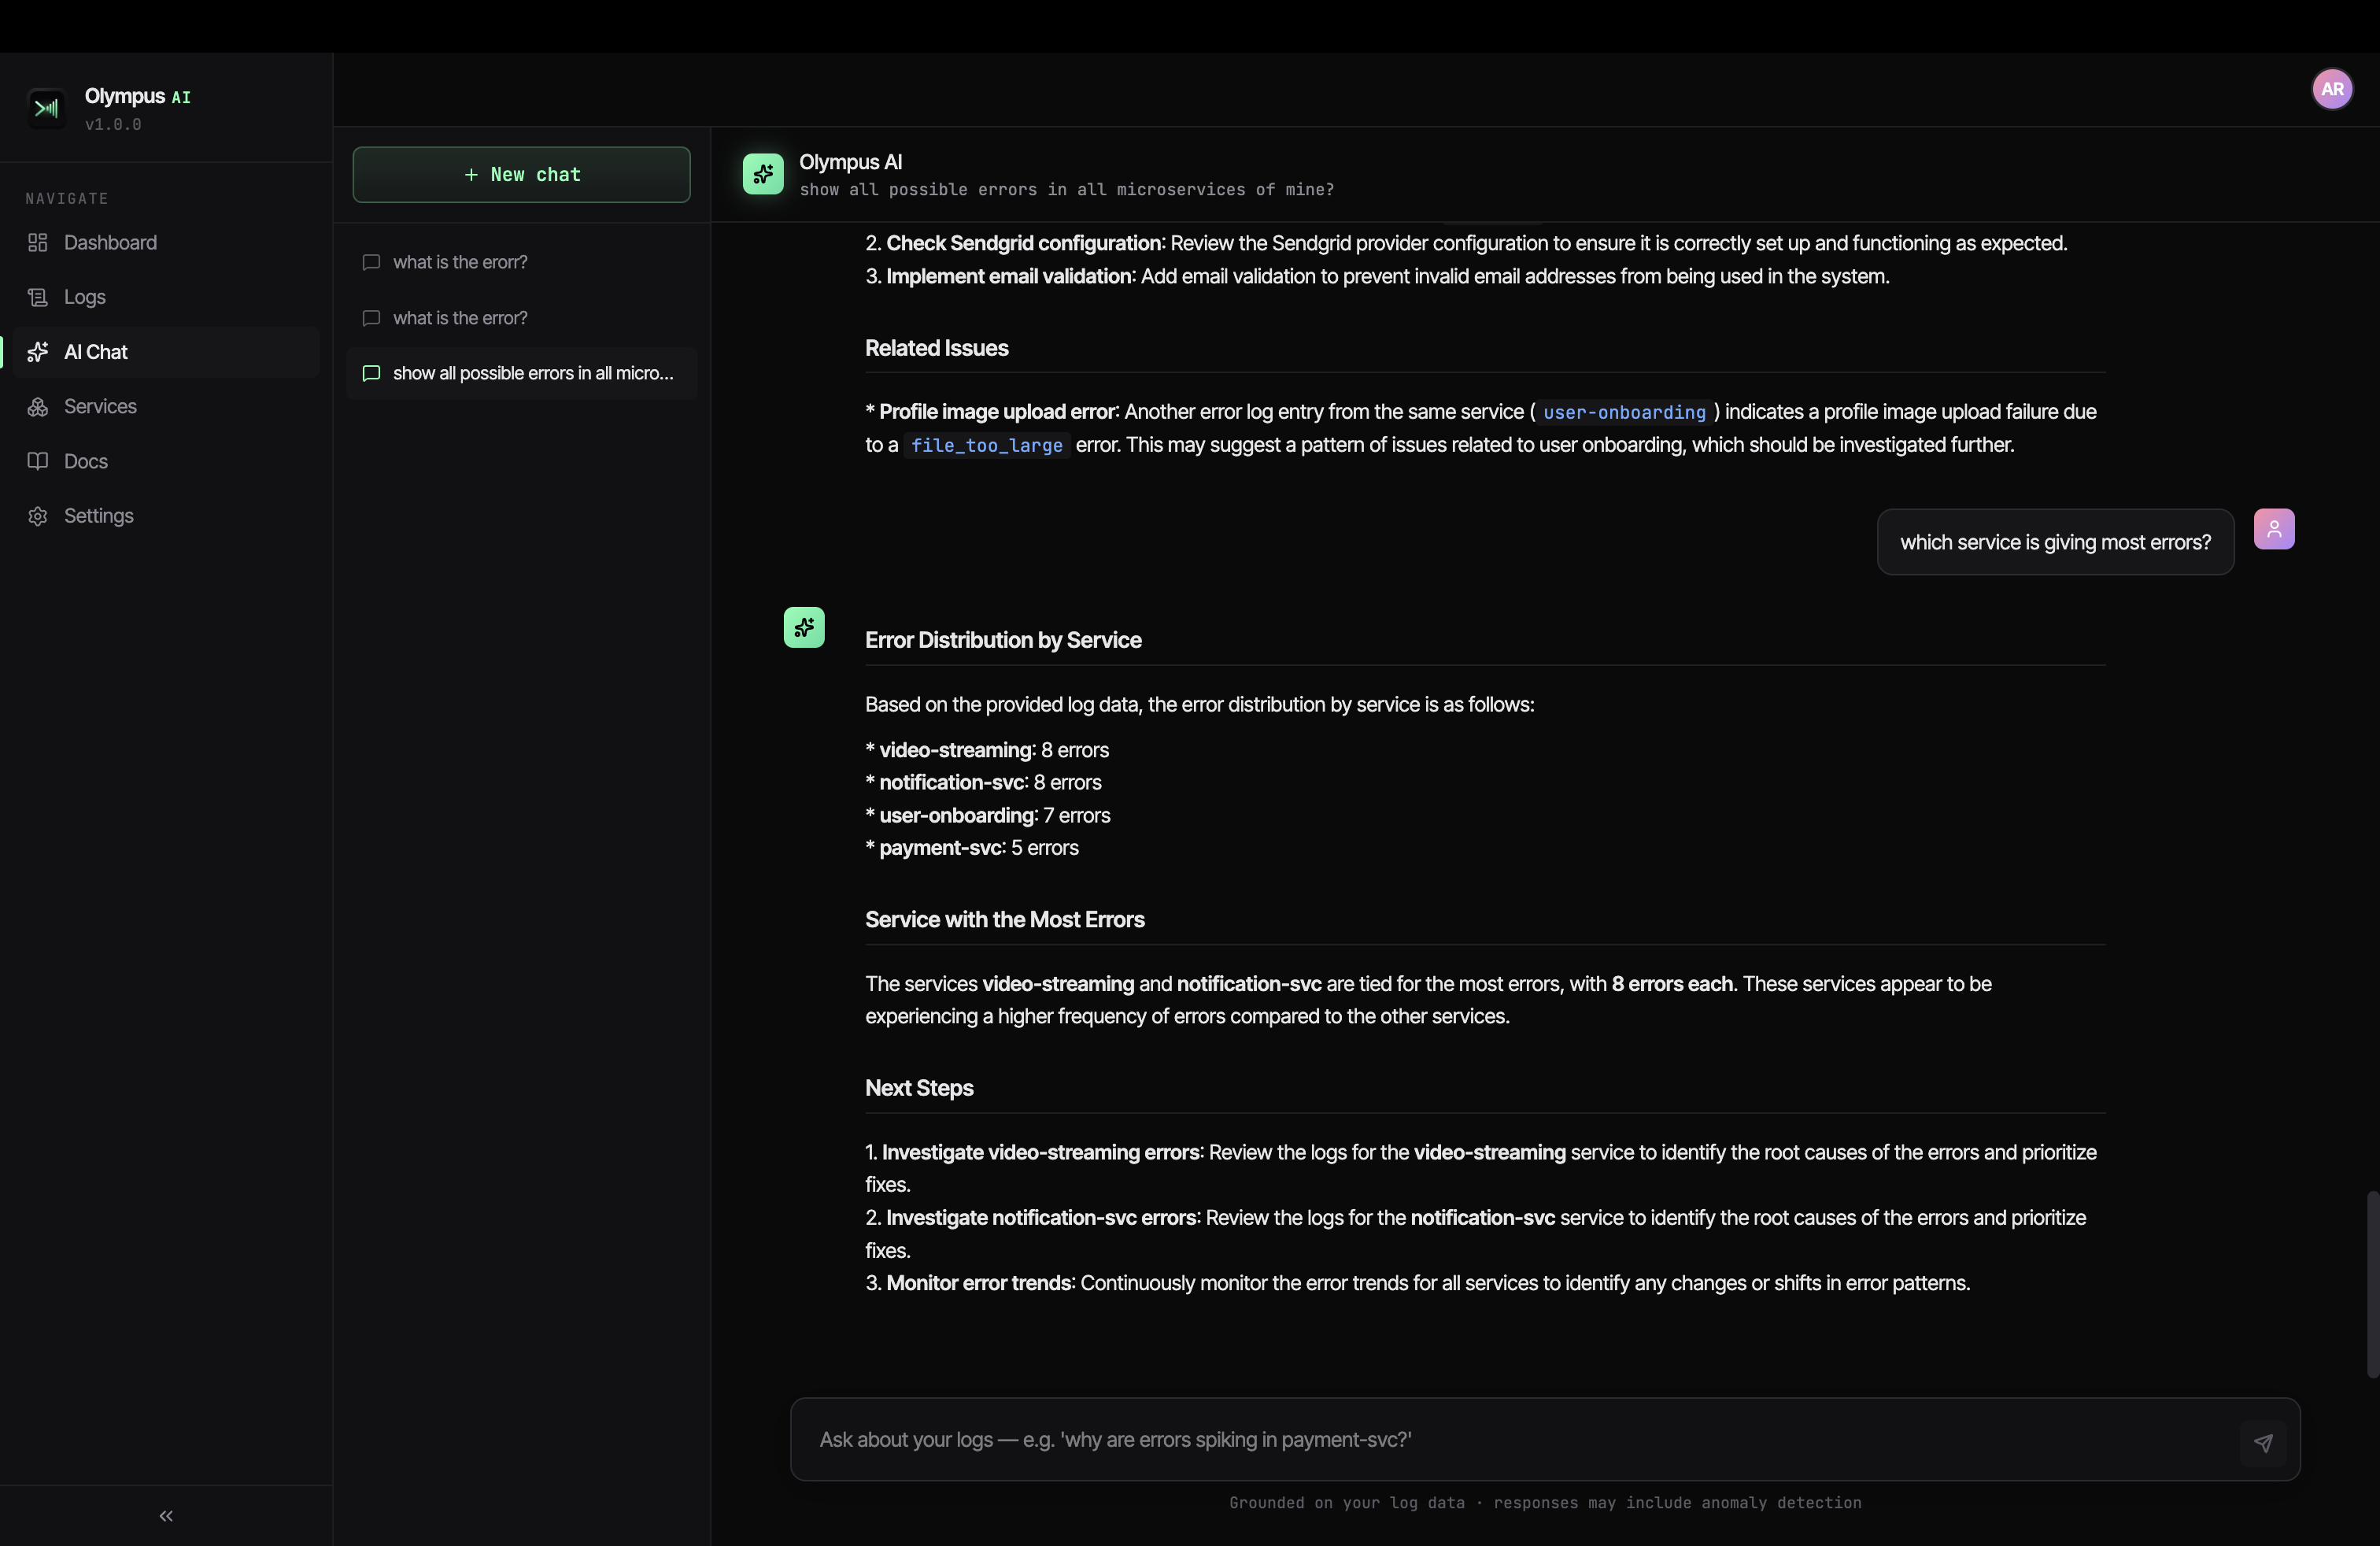
Task: Select the "show all possible errors" chat
Action: point(532,373)
